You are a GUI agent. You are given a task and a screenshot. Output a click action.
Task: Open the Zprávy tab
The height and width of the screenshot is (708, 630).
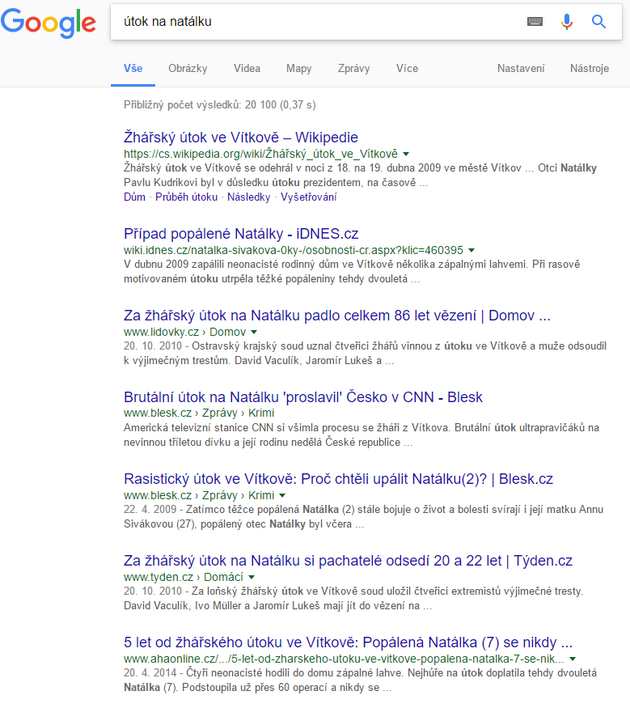354,69
